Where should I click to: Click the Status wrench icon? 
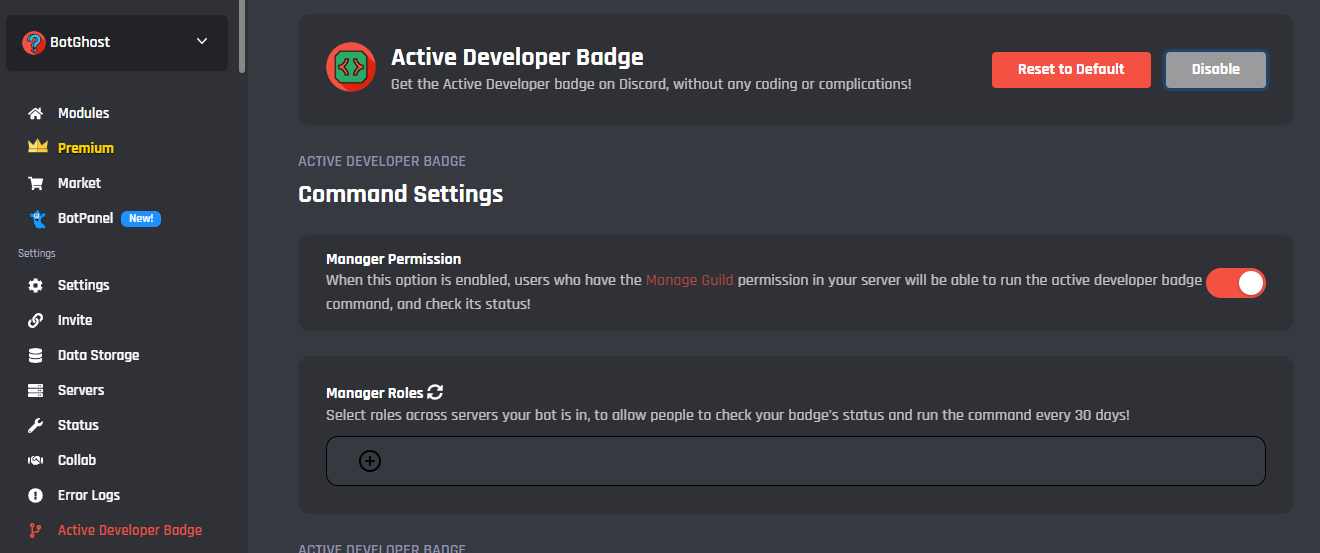tap(36, 425)
